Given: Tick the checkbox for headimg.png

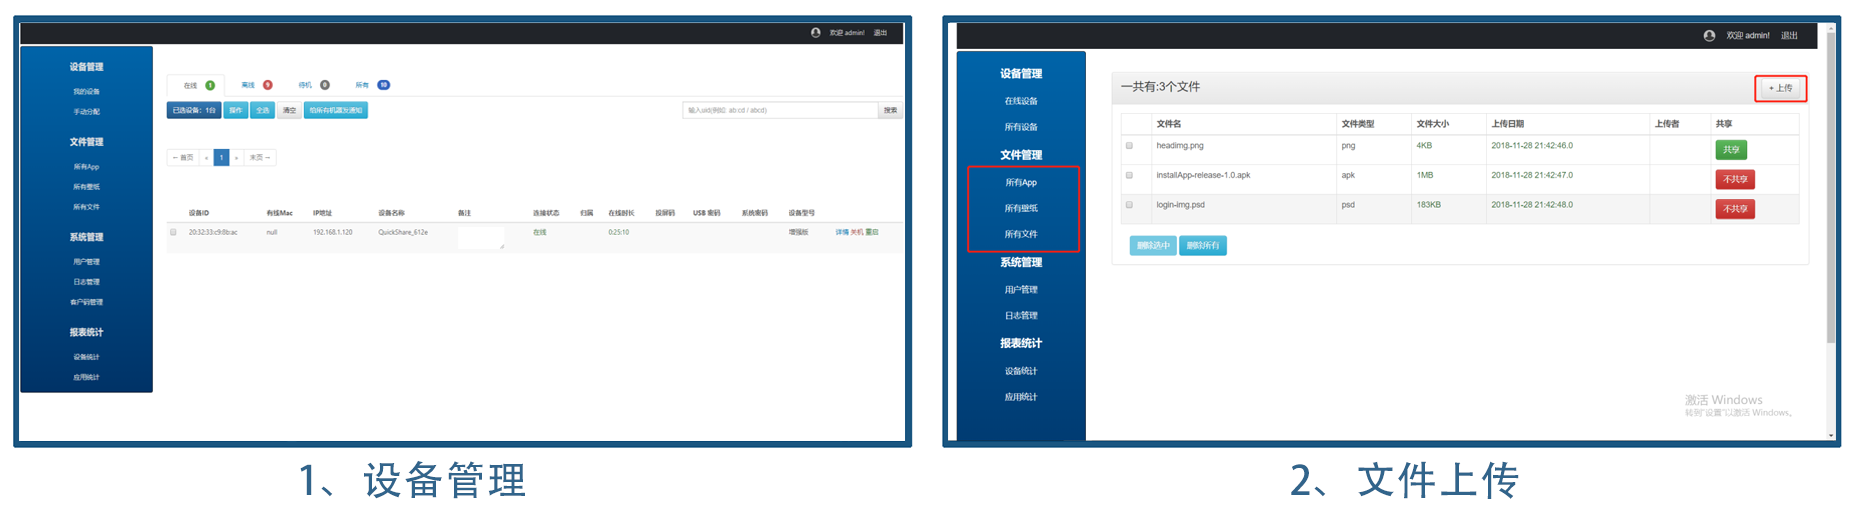Looking at the screenshot, I should point(1129,146).
